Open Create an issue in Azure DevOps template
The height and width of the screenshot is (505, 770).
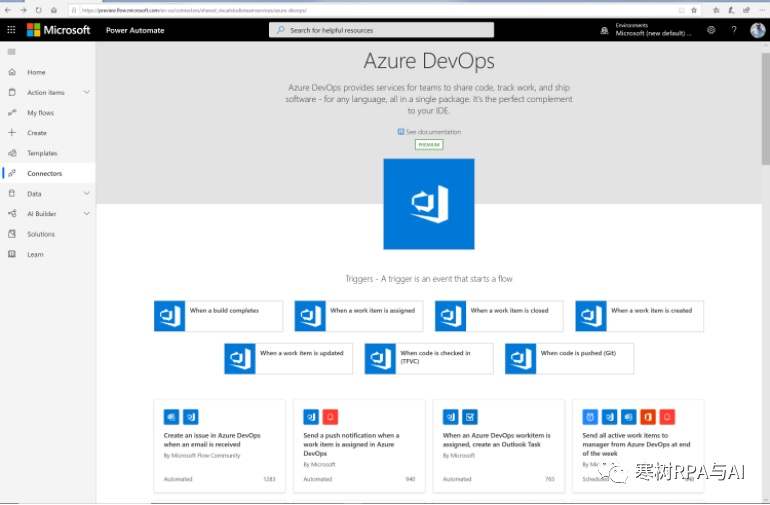point(220,446)
